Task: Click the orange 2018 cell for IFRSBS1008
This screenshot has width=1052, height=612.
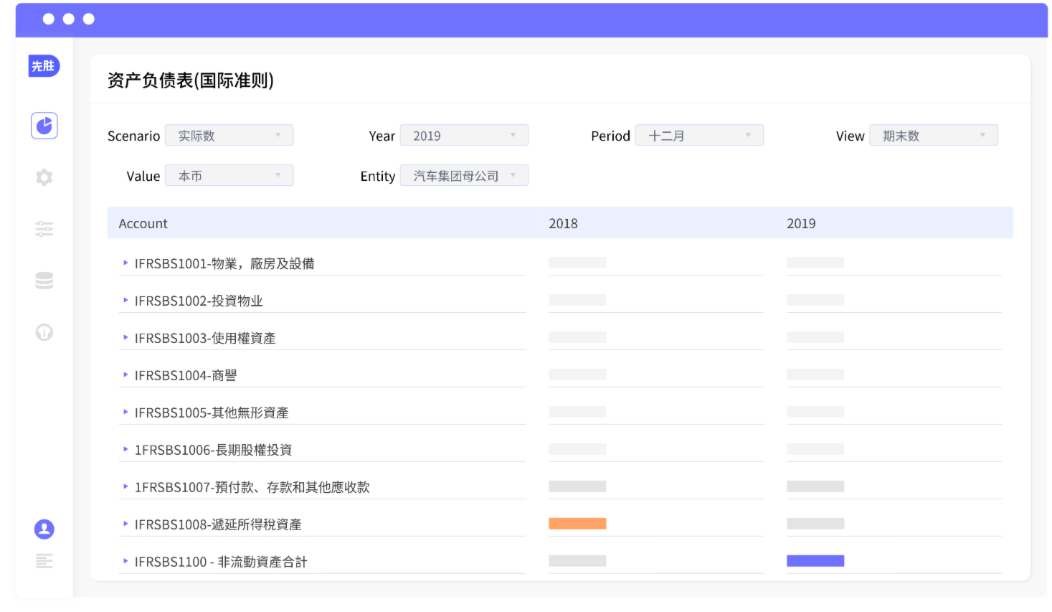Action: tap(577, 524)
